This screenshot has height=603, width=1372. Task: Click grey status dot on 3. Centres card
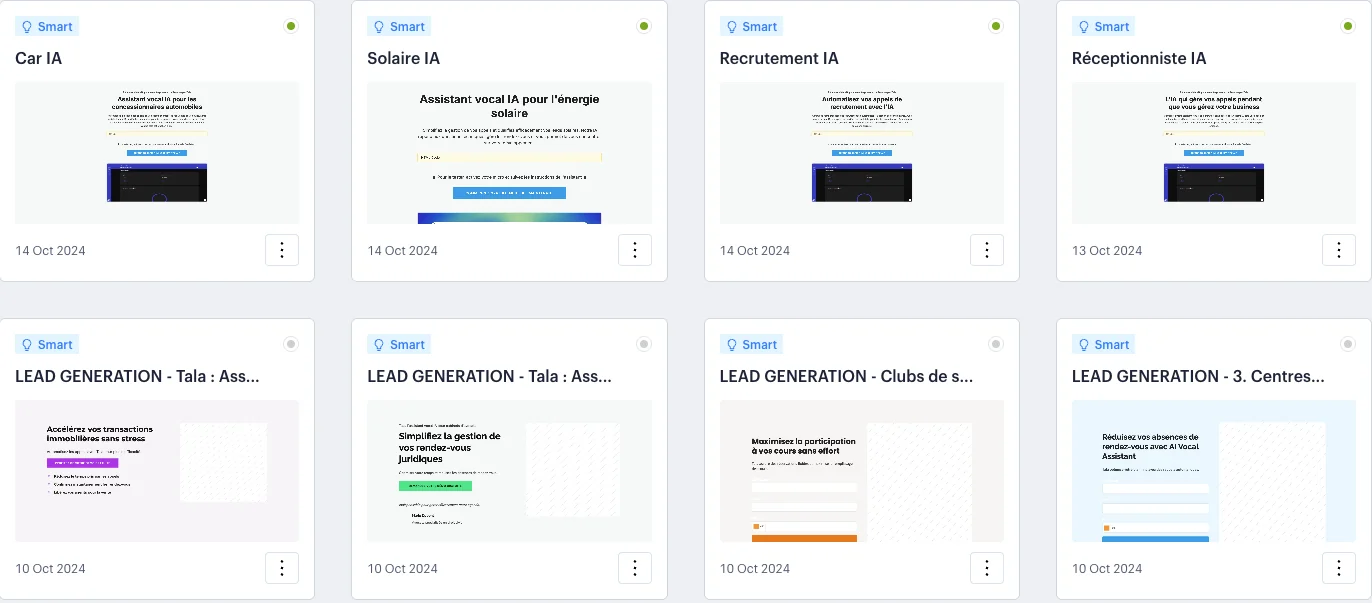1348,344
